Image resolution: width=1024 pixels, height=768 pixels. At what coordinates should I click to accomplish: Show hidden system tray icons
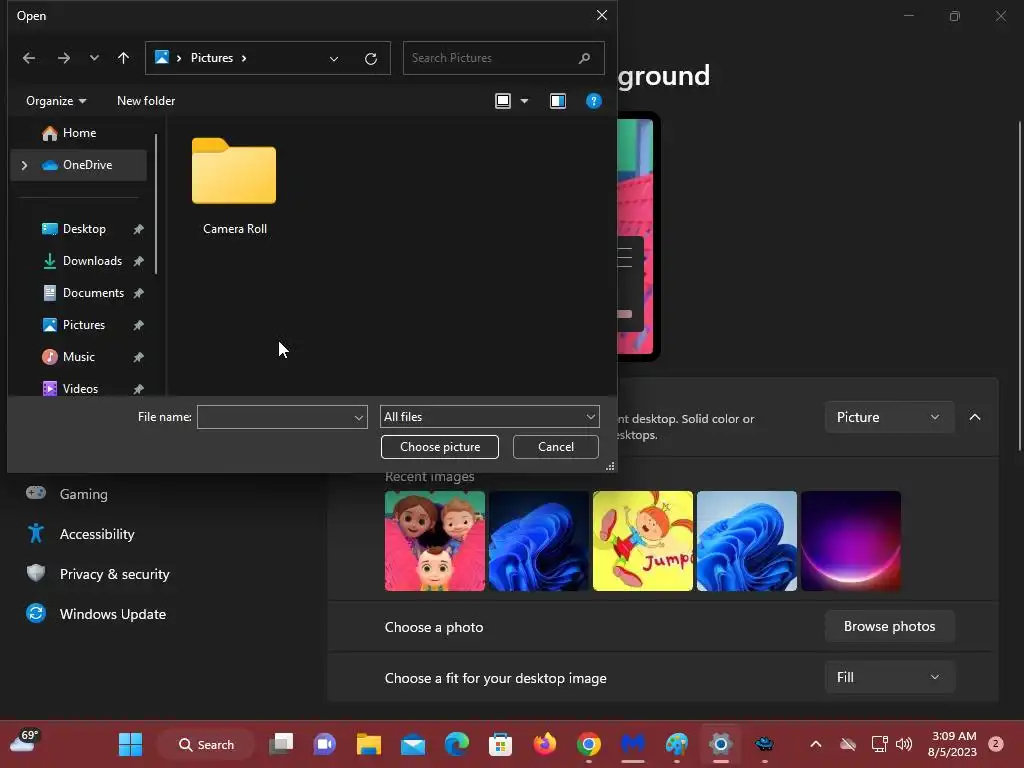click(x=816, y=744)
